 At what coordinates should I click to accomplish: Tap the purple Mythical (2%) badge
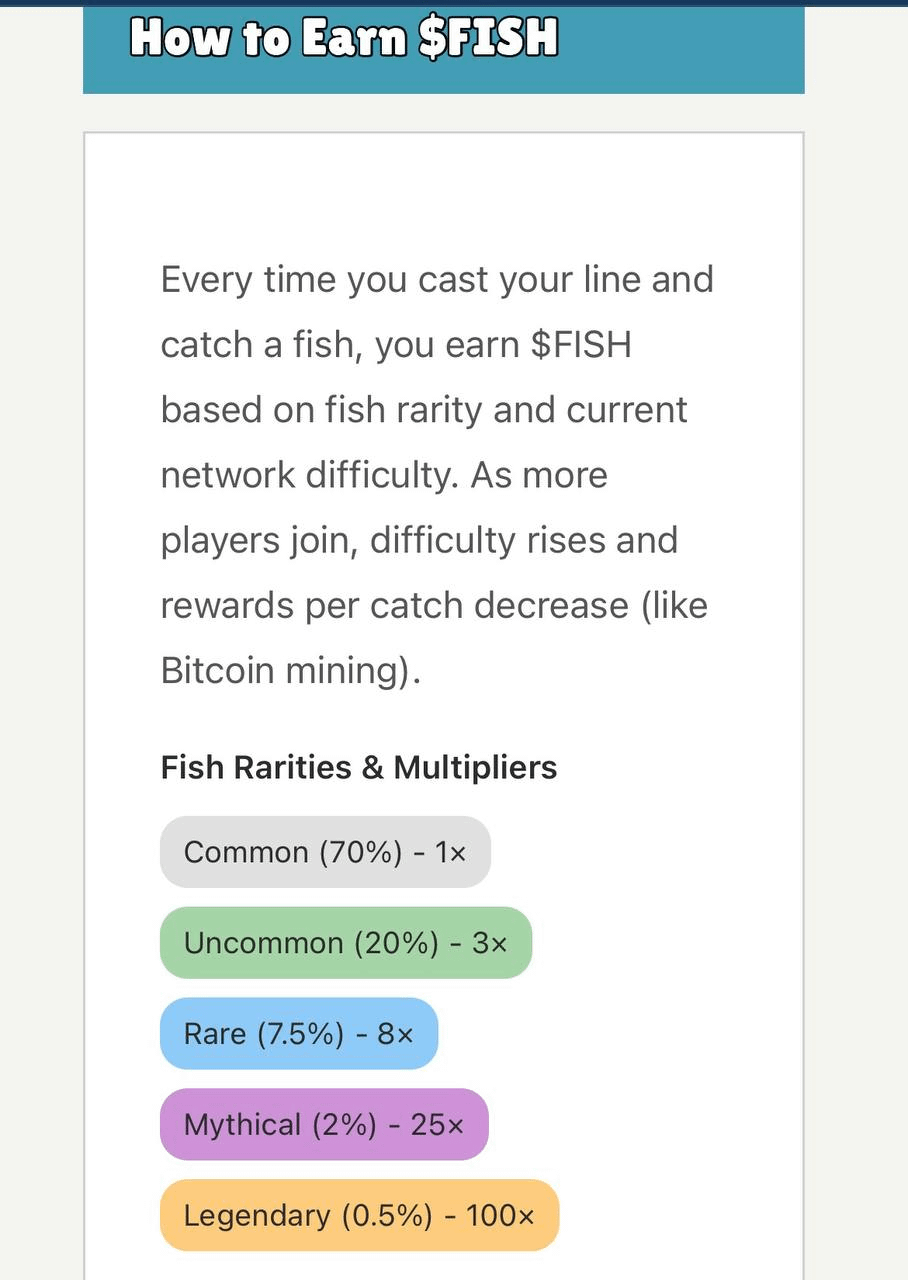click(x=323, y=1125)
